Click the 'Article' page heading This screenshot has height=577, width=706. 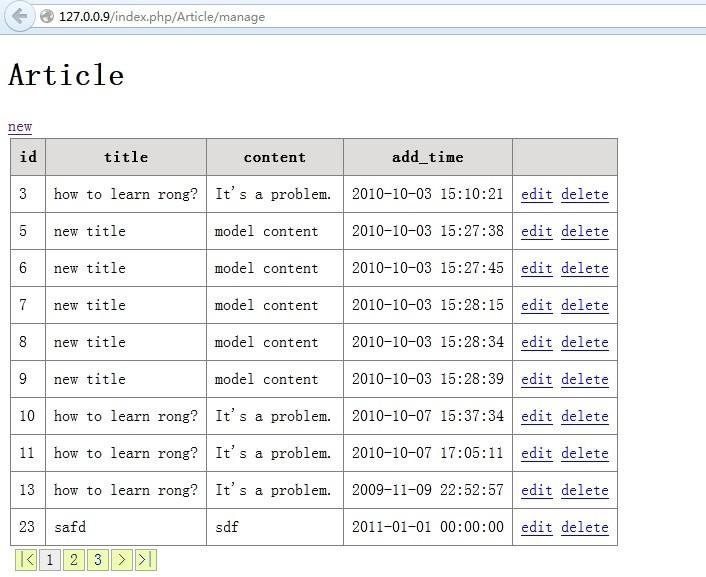coord(66,75)
